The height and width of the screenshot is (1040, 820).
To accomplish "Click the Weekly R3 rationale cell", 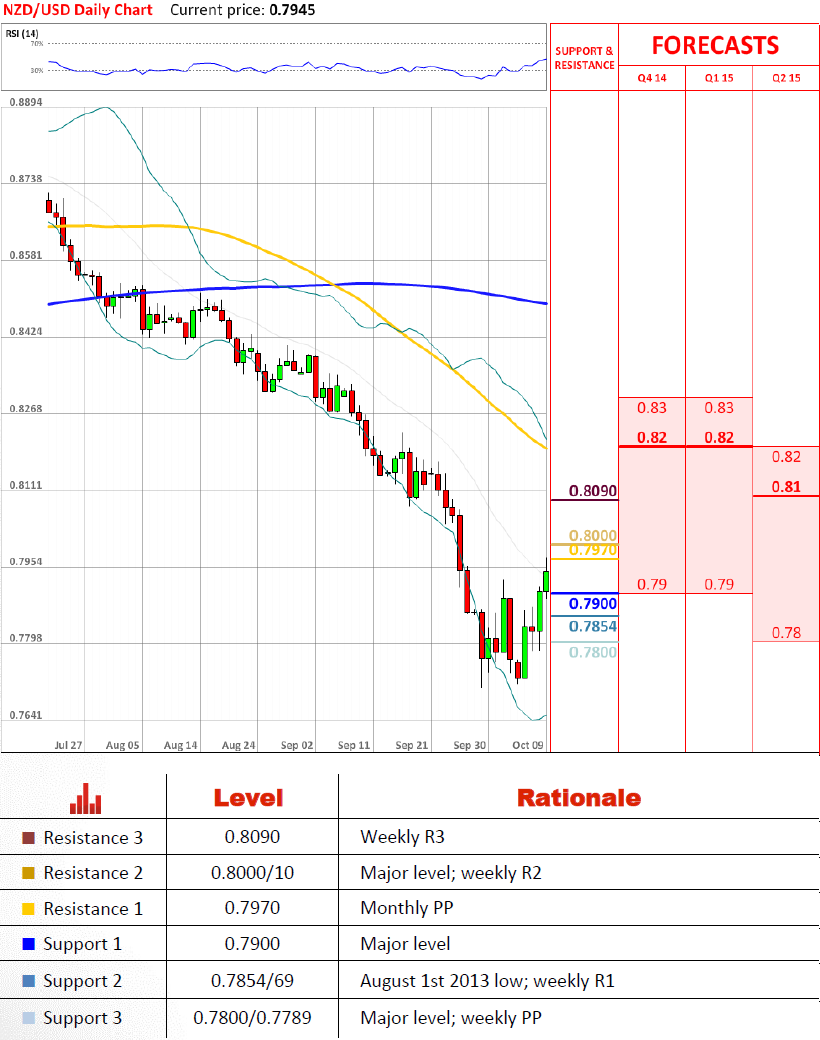I will (x=402, y=838).
